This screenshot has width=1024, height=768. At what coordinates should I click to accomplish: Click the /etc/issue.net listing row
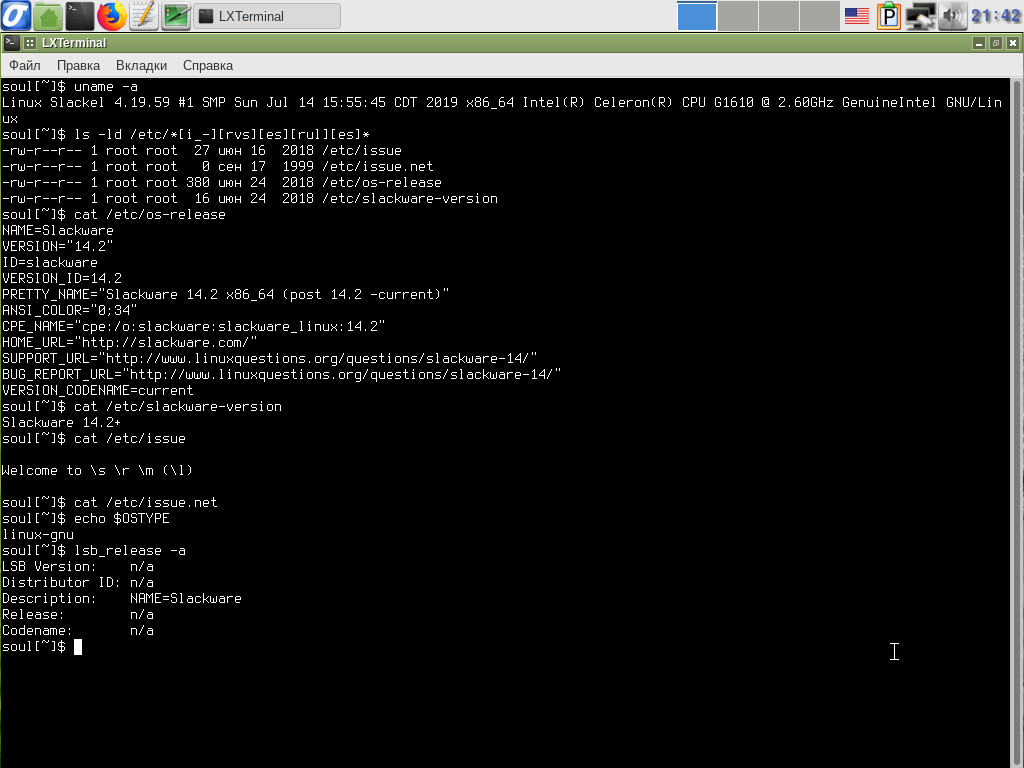(x=217, y=167)
